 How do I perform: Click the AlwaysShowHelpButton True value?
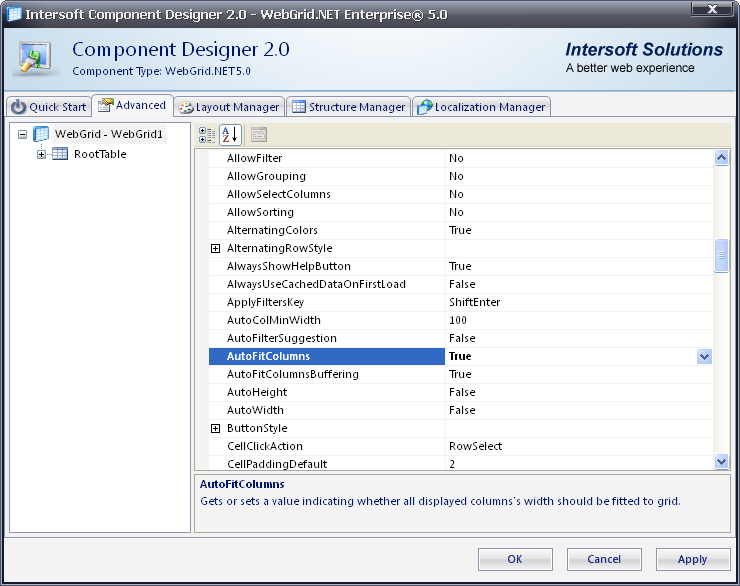coord(579,266)
